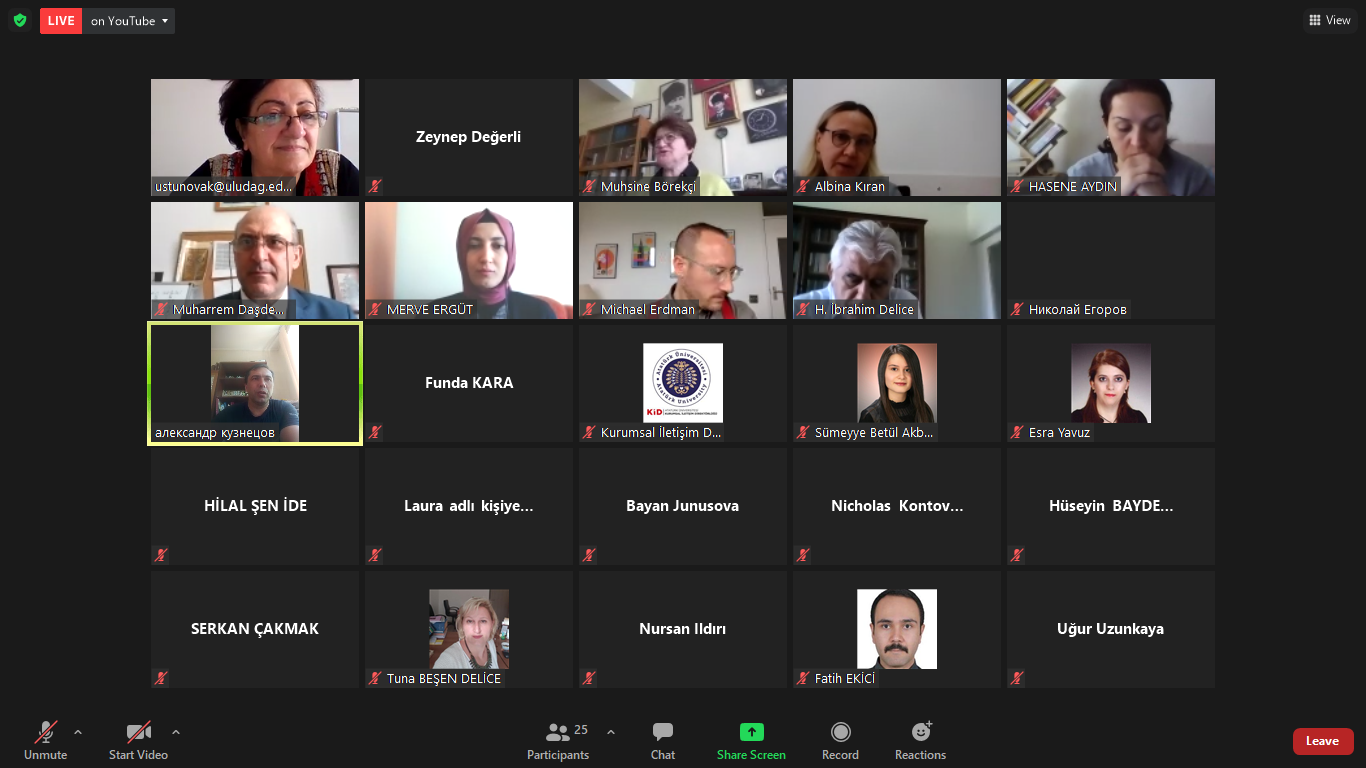
Task: Click the red LIVE indicator
Action: 61,21
